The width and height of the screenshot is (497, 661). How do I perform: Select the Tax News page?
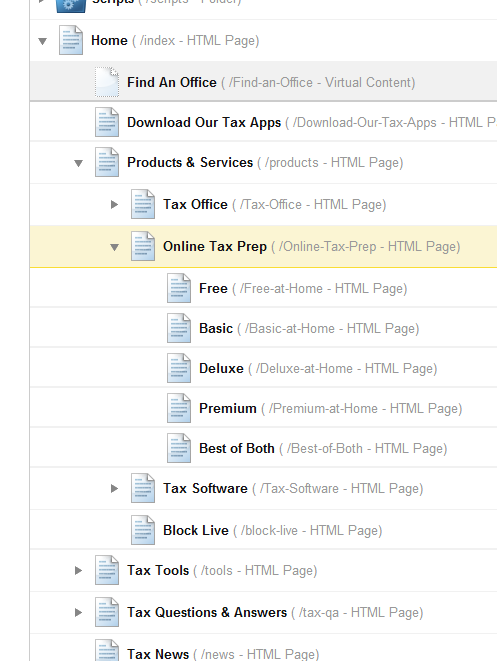tap(158, 654)
